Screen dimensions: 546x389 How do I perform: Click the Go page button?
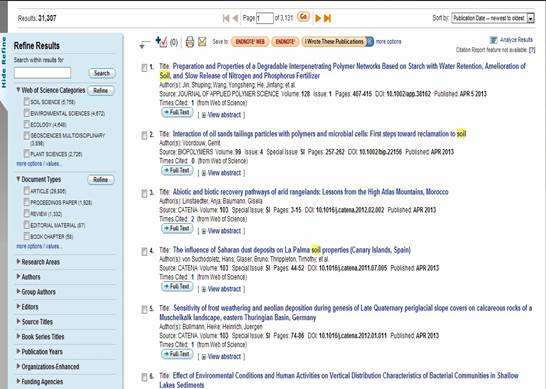303,17
